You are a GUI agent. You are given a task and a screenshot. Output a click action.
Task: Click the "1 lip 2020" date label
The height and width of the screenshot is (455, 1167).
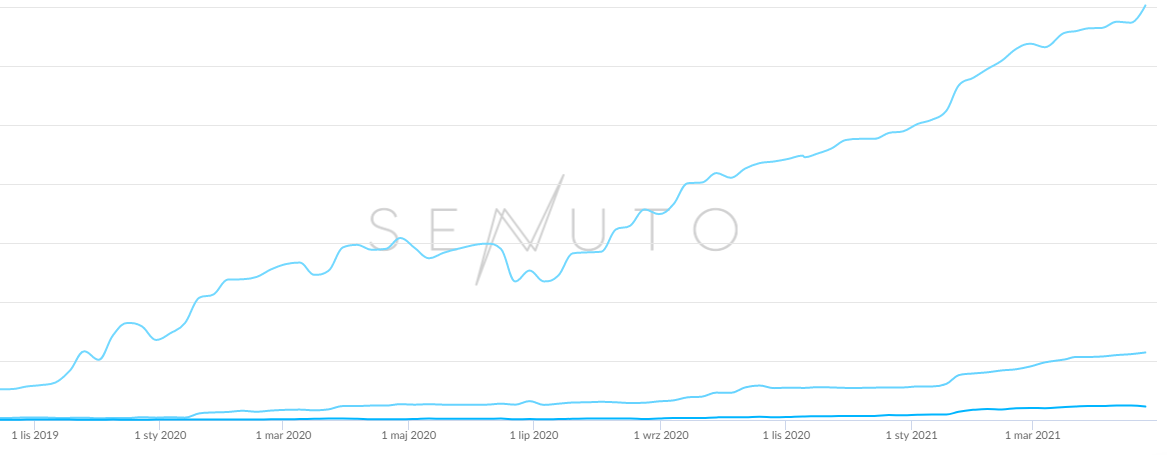534,435
